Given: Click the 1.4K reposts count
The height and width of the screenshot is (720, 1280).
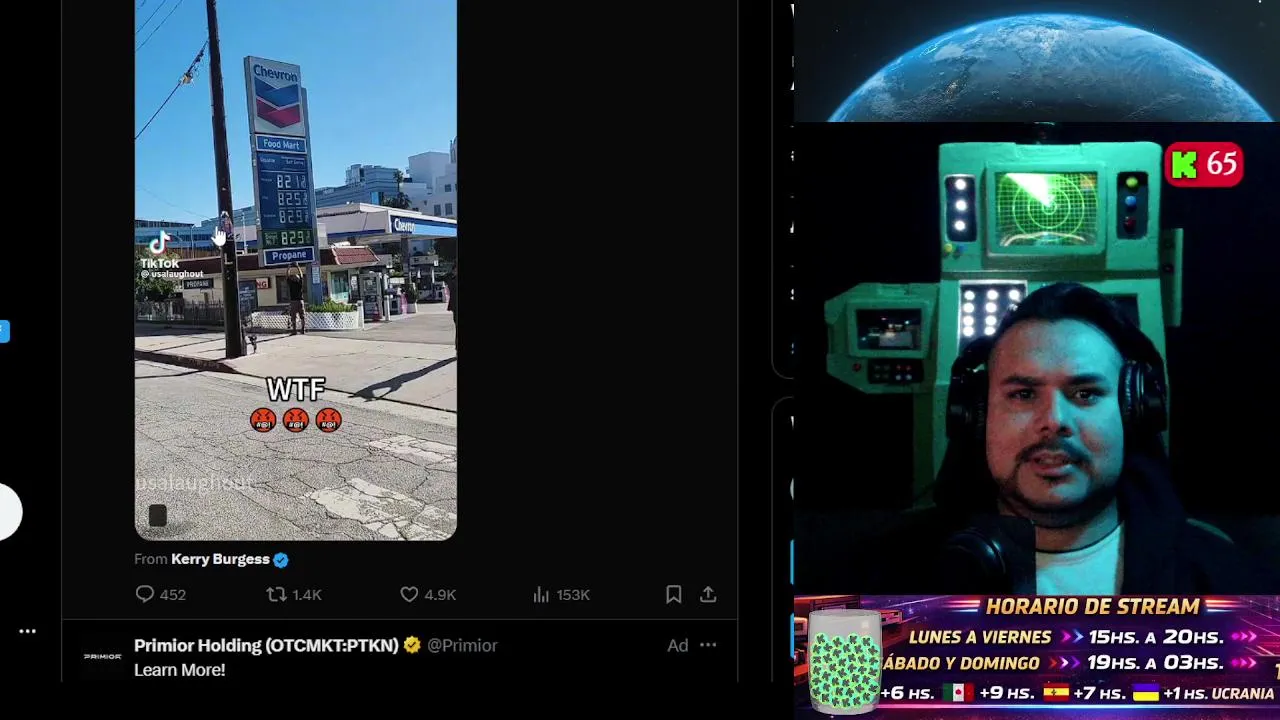Looking at the screenshot, I should point(307,594).
